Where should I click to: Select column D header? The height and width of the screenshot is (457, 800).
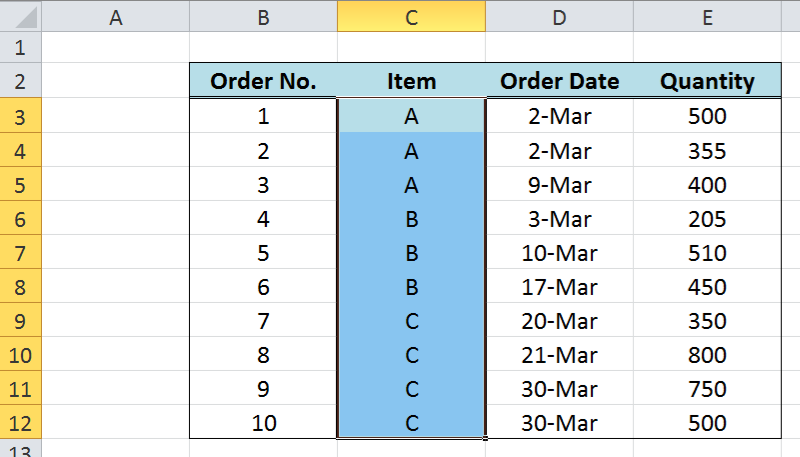tap(559, 16)
